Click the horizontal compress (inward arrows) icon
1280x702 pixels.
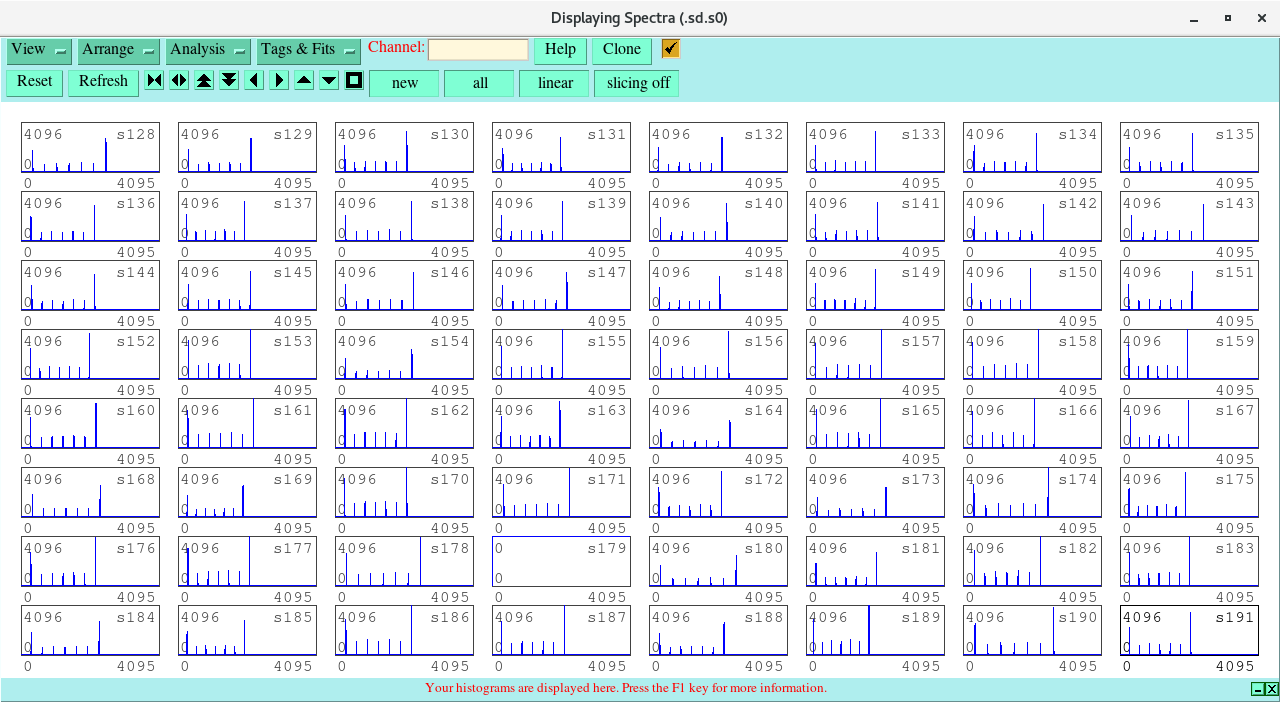(154, 81)
